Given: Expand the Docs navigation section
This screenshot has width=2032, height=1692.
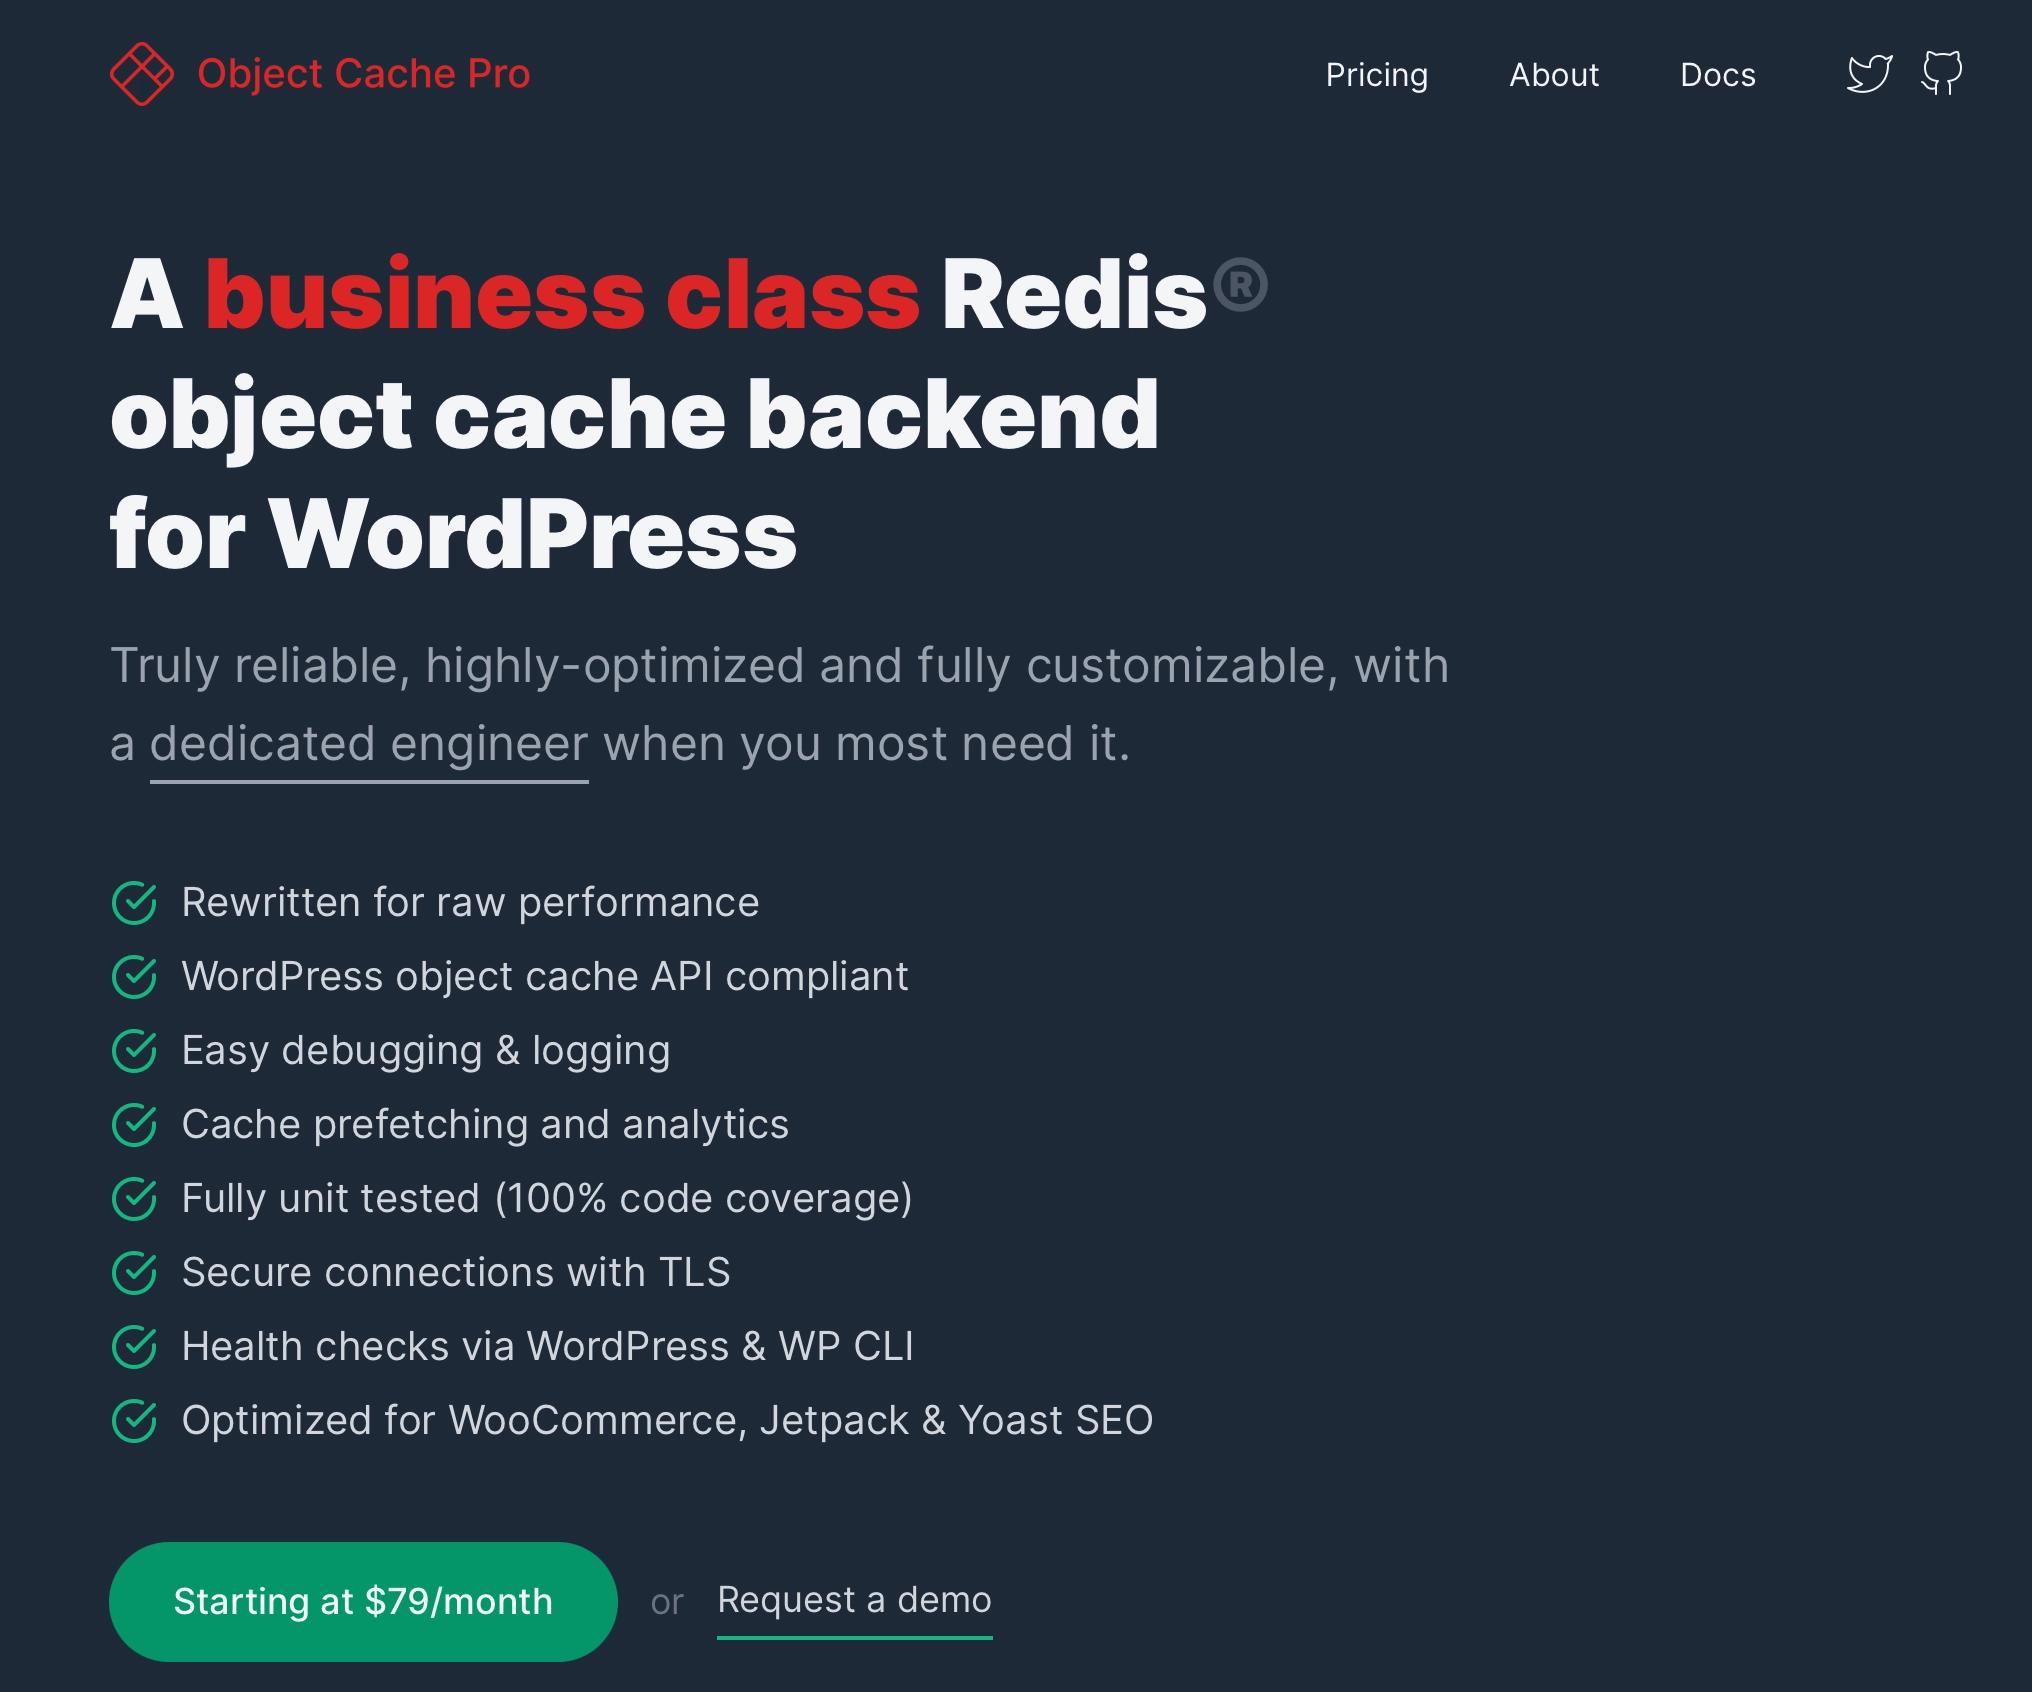Looking at the screenshot, I should click(1718, 73).
